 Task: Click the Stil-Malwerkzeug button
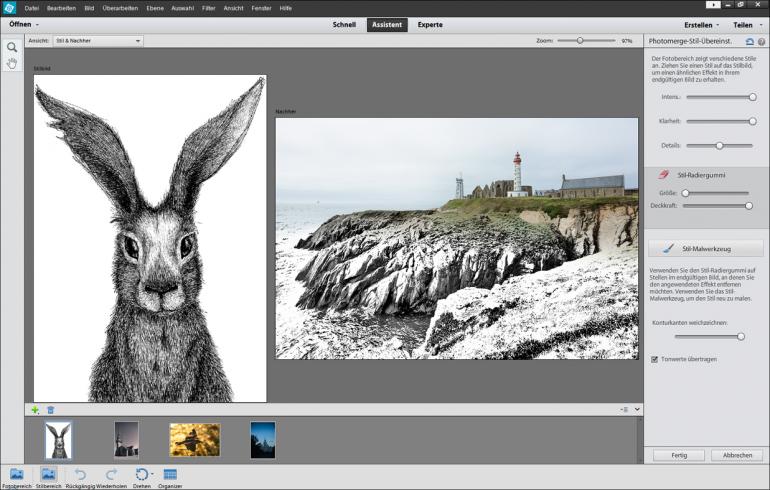pyautogui.click(x=706, y=249)
